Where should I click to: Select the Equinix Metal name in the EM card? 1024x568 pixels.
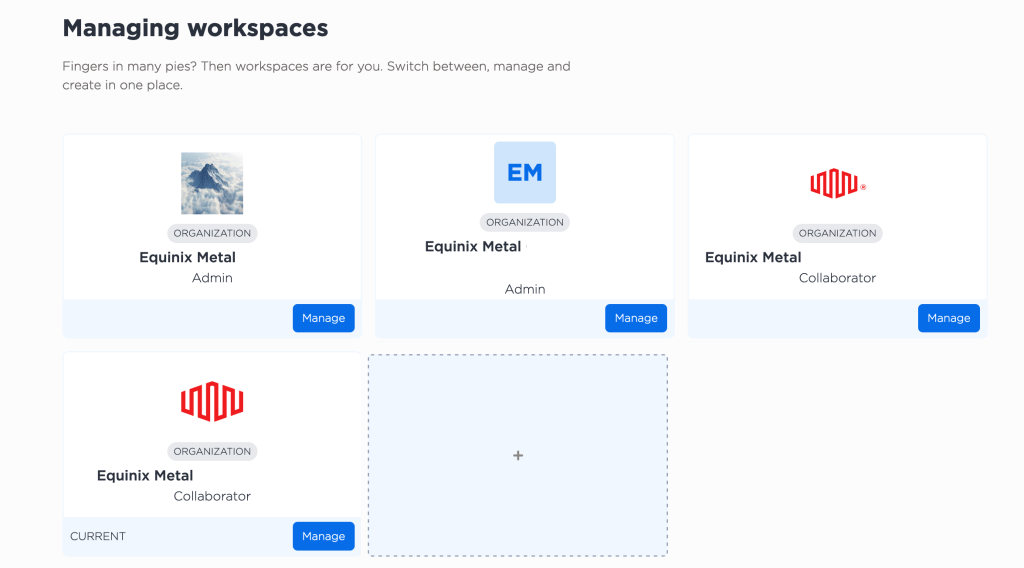[473, 246]
